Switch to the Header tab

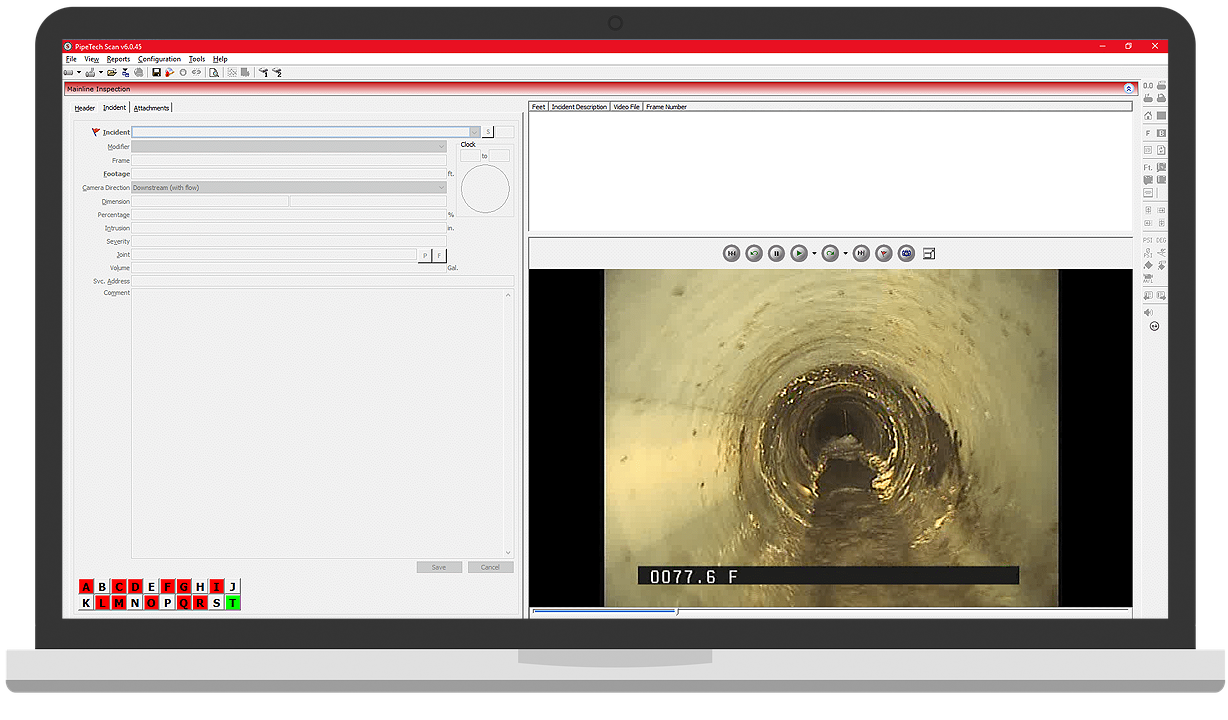[85, 108]
